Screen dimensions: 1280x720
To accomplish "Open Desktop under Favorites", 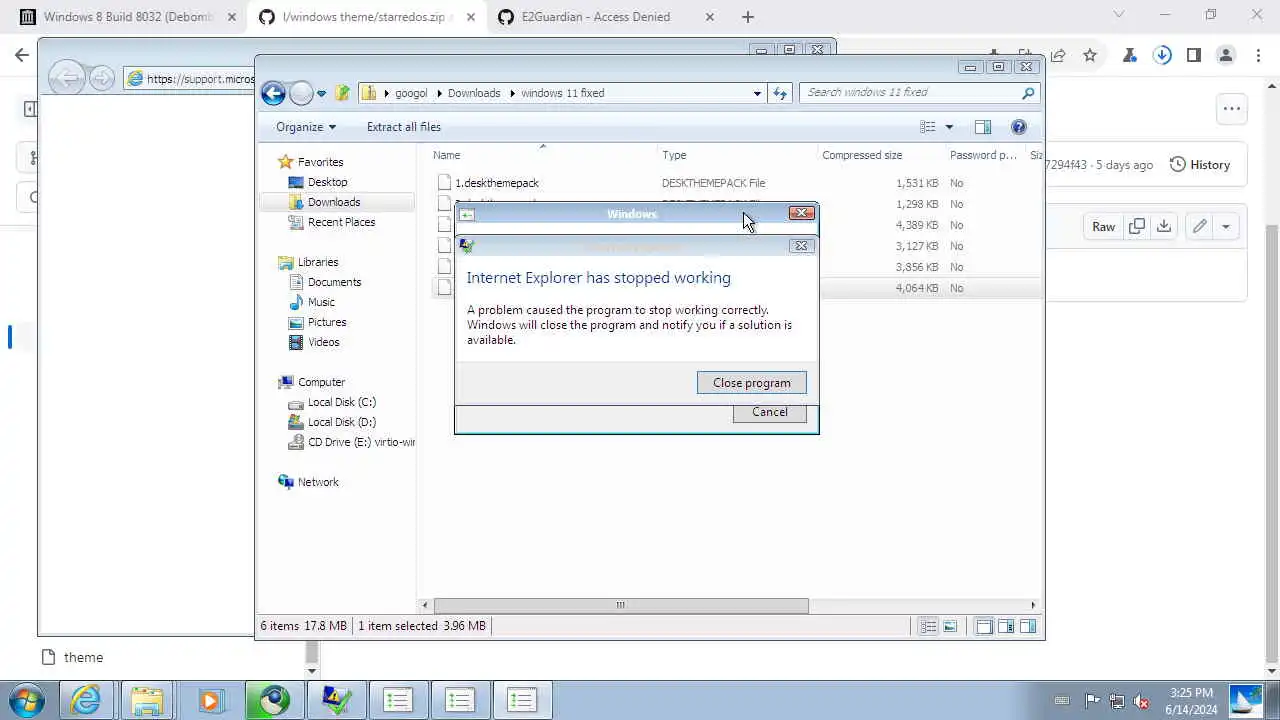I will [x=327, y=182].
